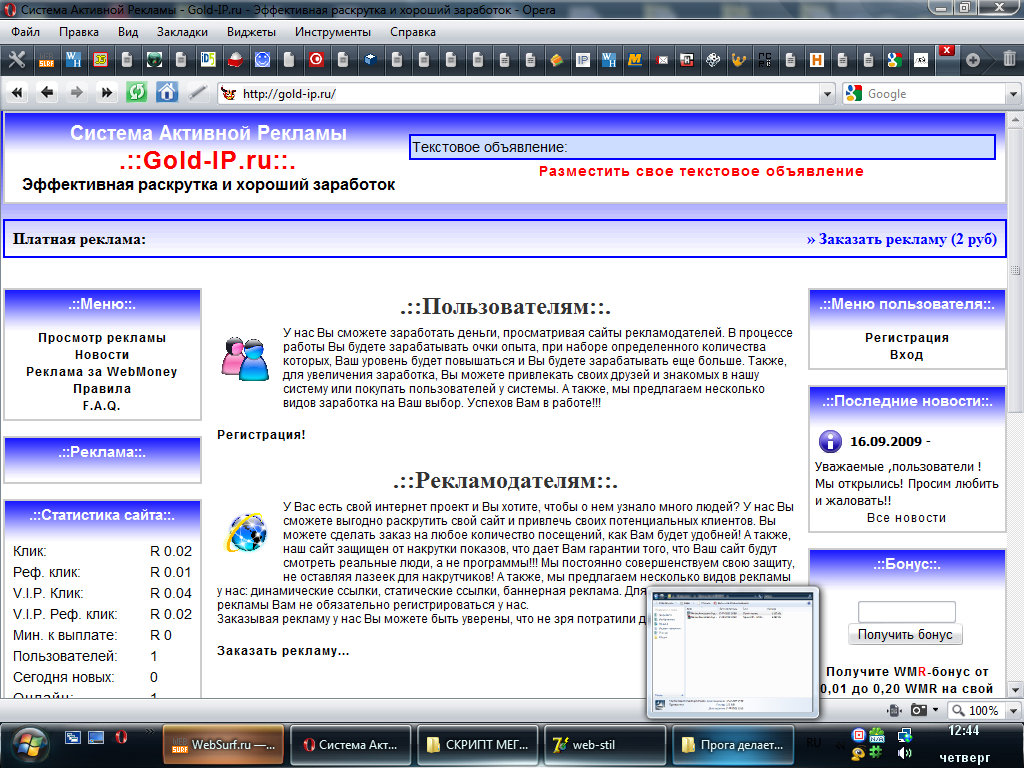Add a new tab with plus button
This screenshot has width=1024, height=768.
coord(973,60)
